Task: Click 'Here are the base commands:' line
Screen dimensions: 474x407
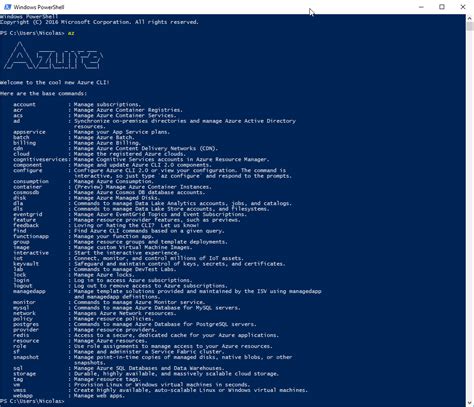Action: 43,93
